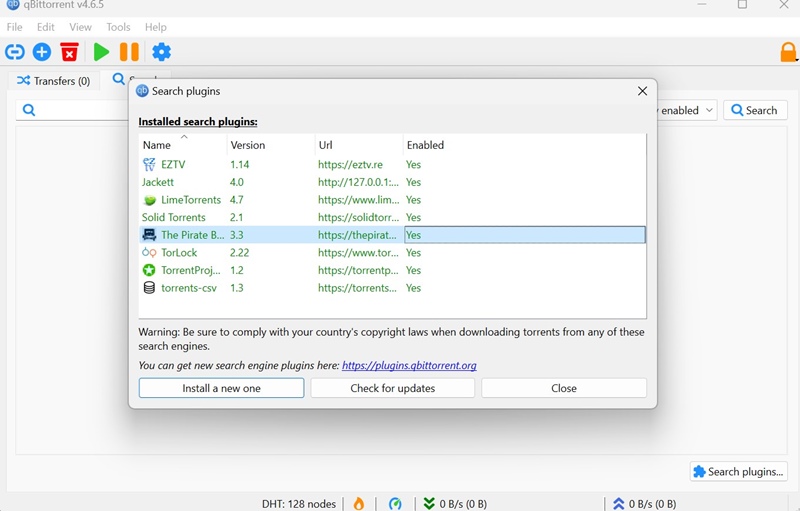Select the Jackett plugin row
The height and width of the screenshot is (511, 800).
(x=392, y=182)
